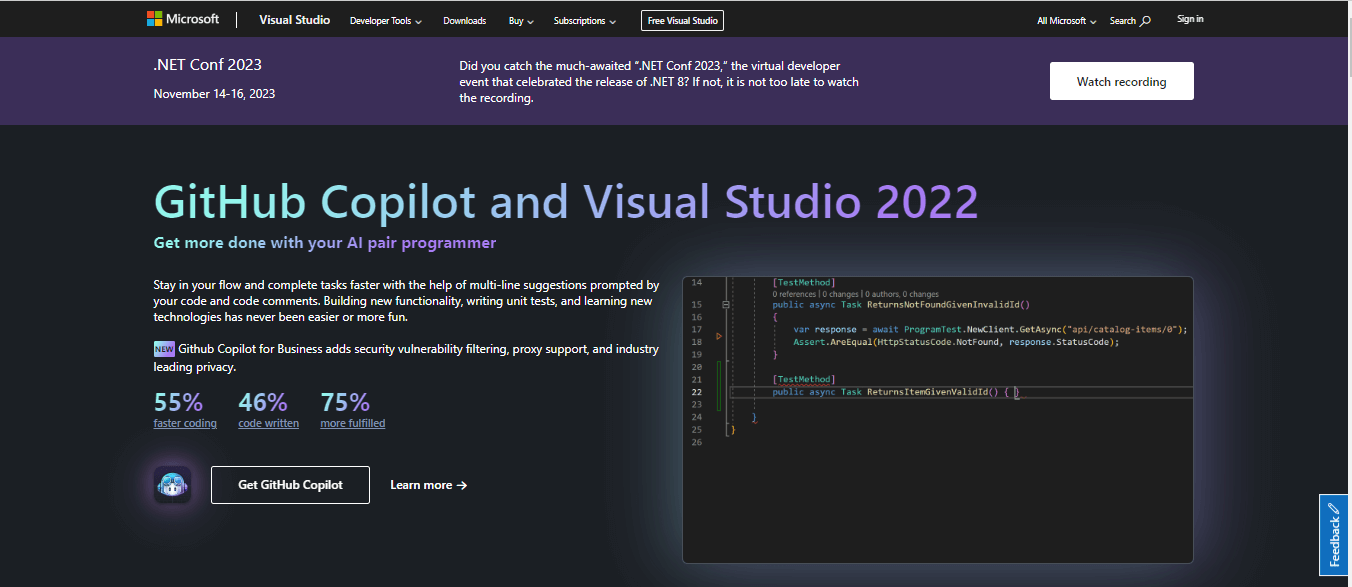Click line 22 inside the code editor preview

[x=900, y=391]
